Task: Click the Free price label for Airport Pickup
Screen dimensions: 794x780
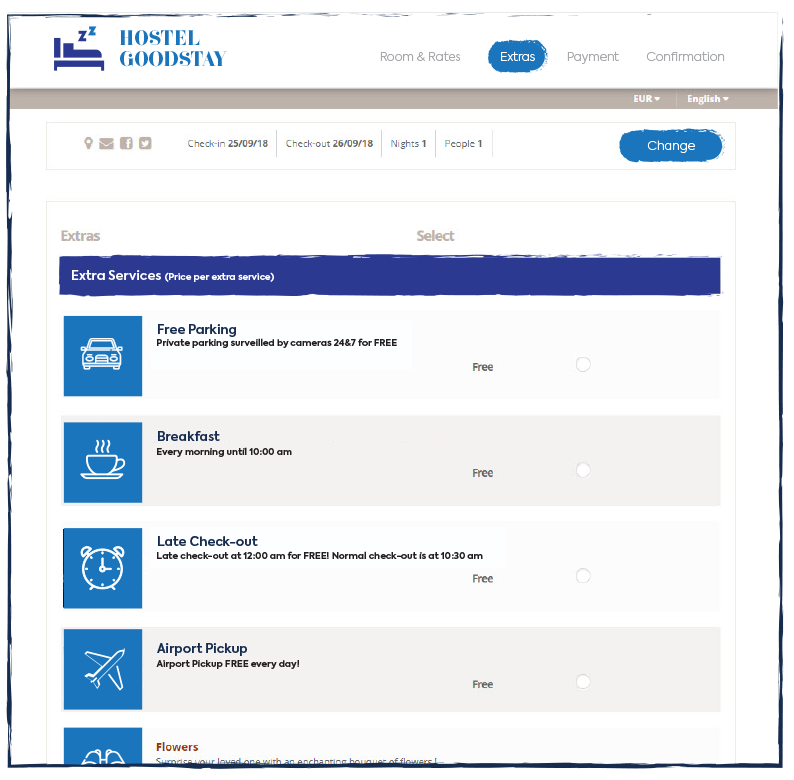Action: point(483,684)
